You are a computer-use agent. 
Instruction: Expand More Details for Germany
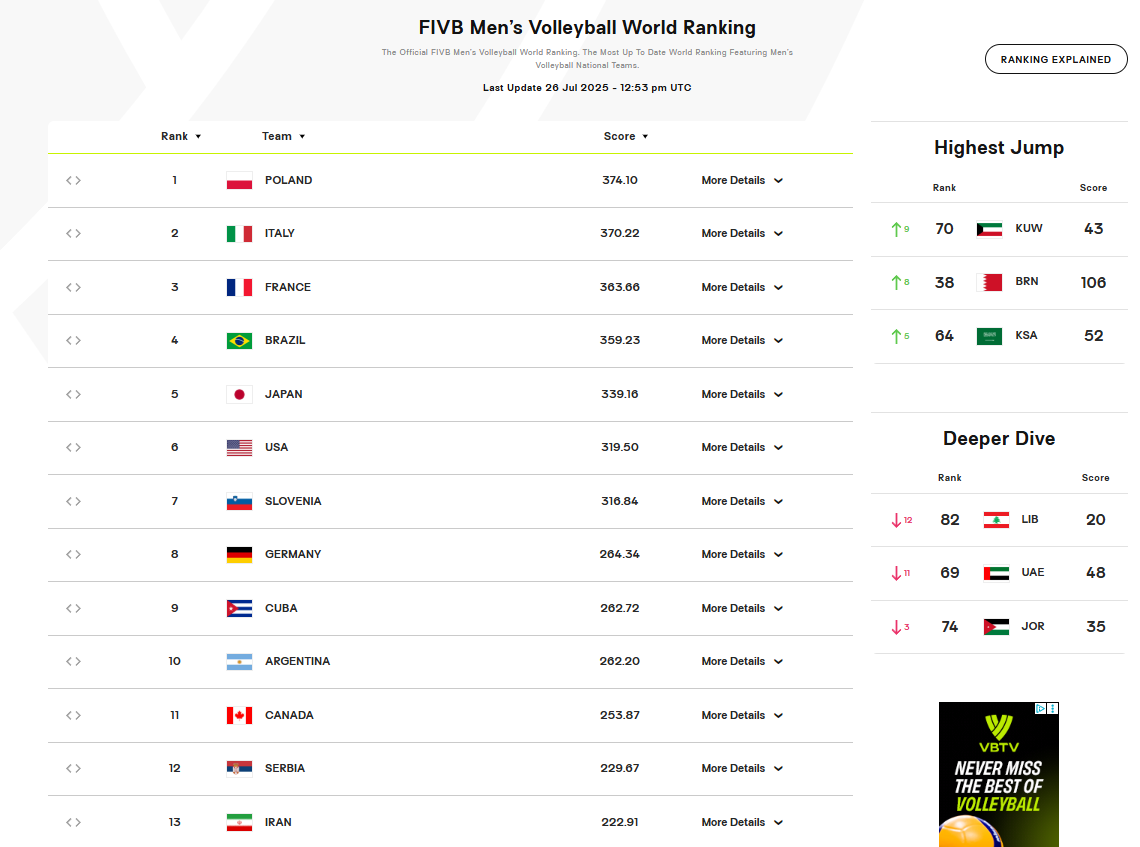click(x=742, y=555)
